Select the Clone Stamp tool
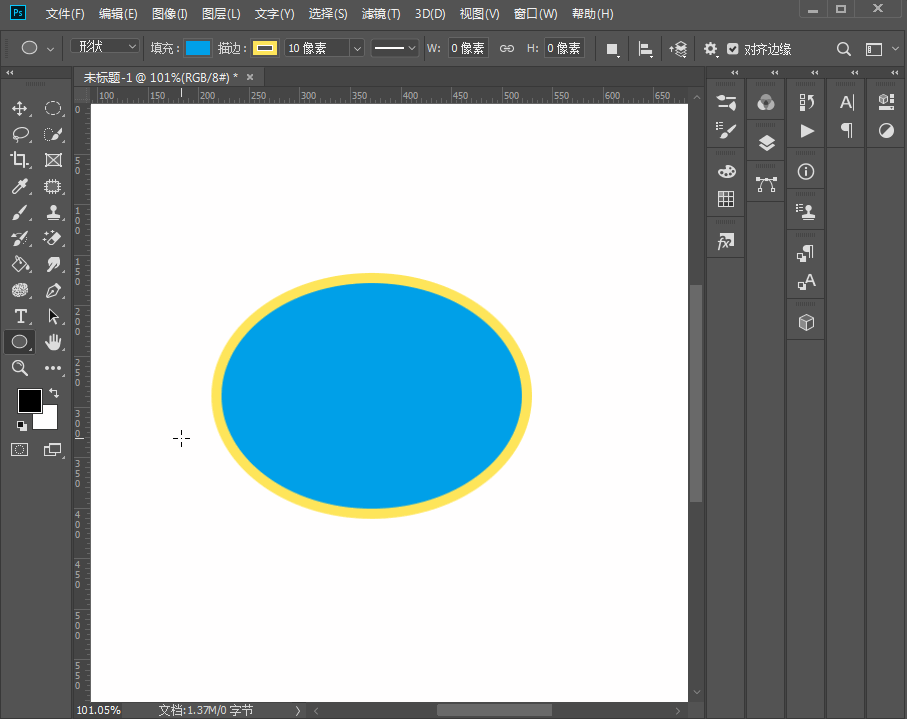 pos(53,212)
